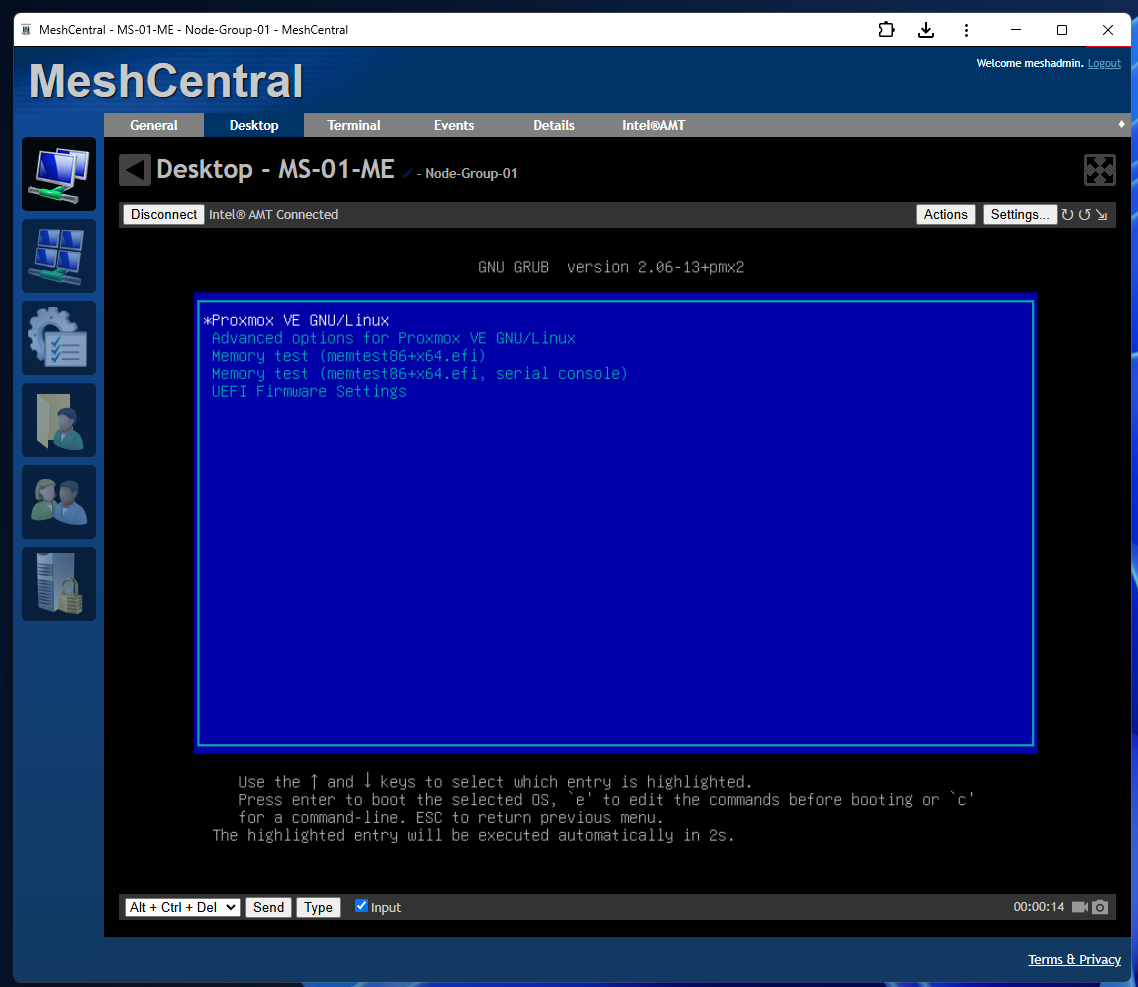Open the Terms & Privacy link

1074,959
